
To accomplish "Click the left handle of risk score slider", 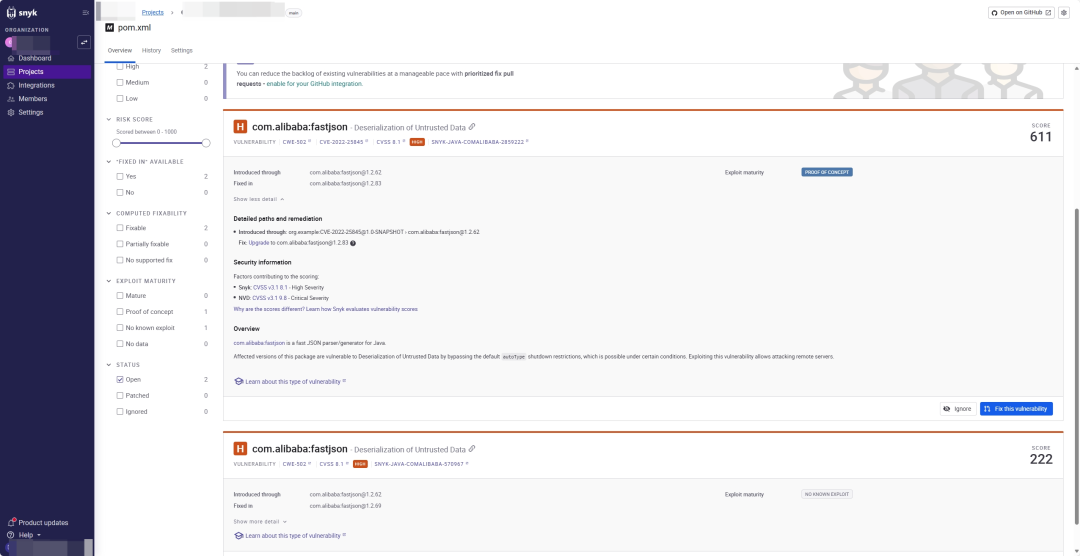I will coord(116,143).
